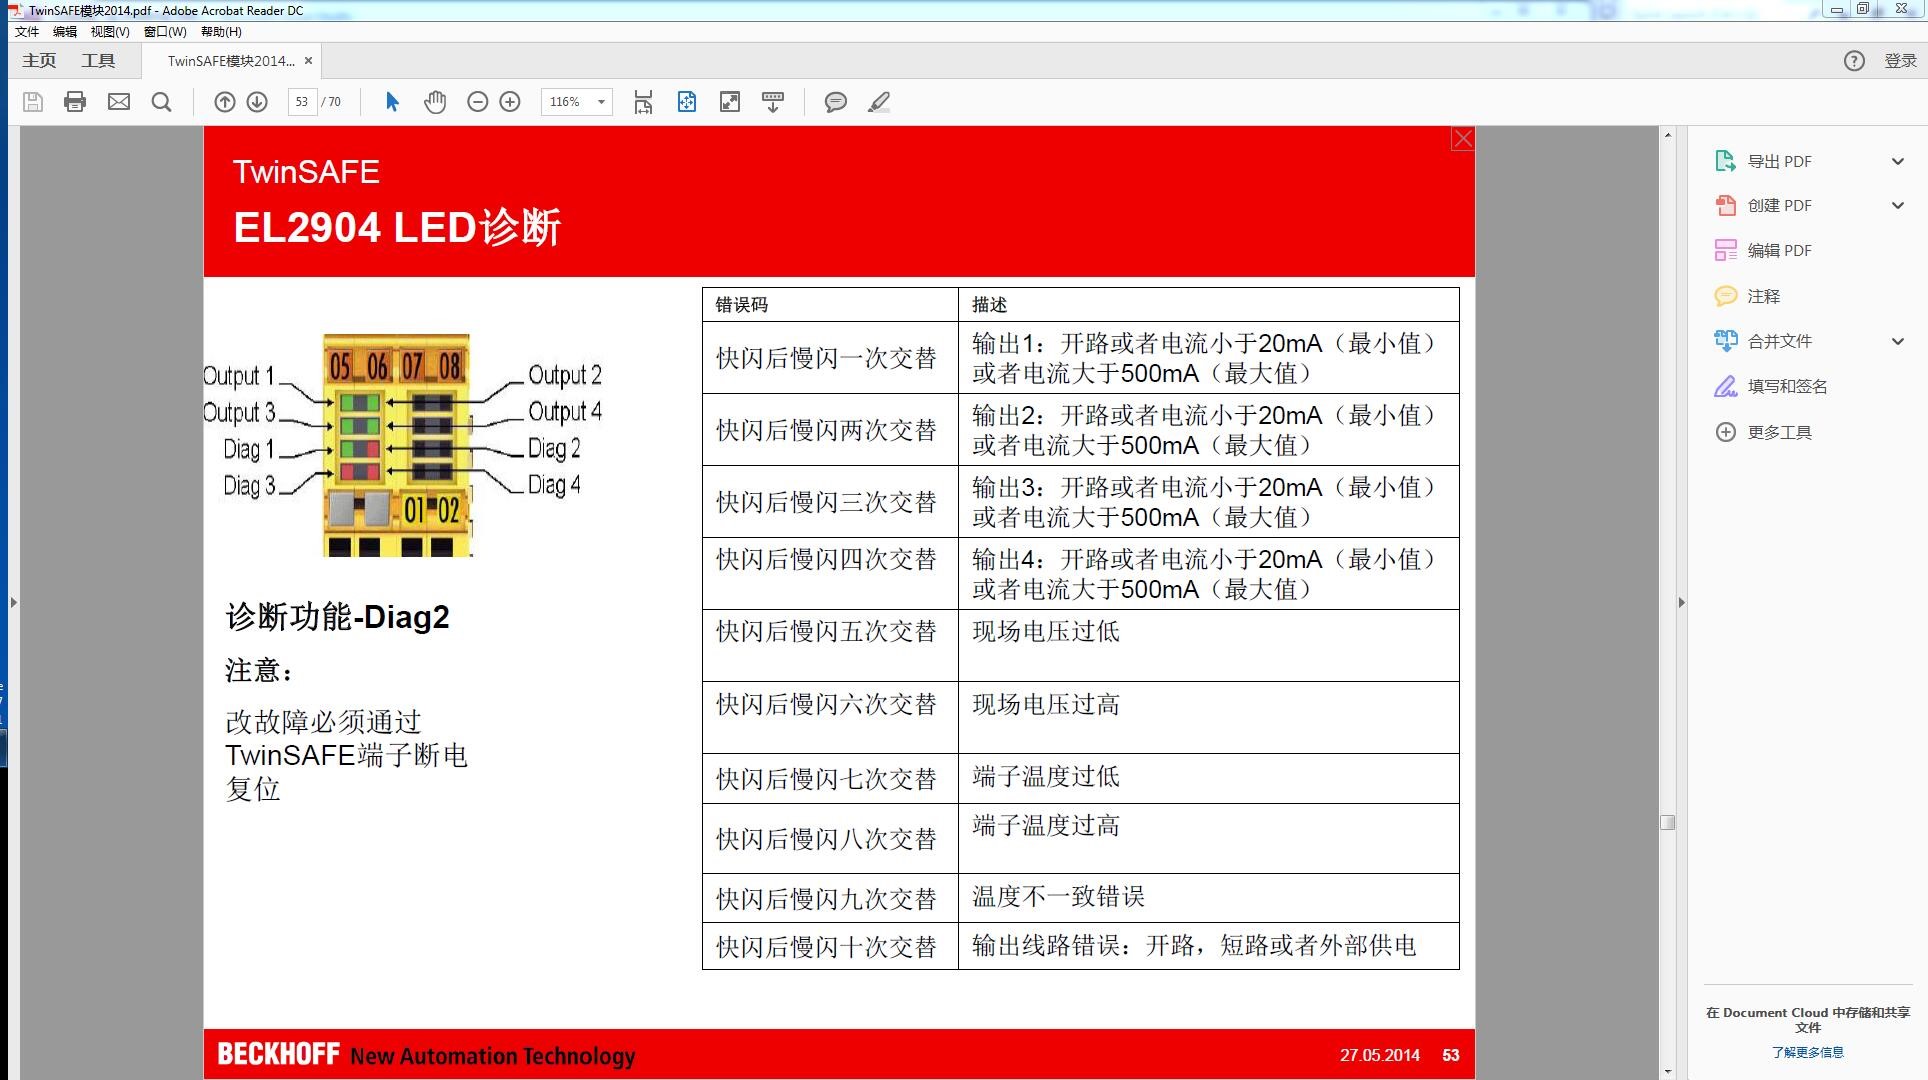This screenshot has width=1928, height=1080.
Task: Click the EL2904 terminal module image
Action: (x=397, y=445)
